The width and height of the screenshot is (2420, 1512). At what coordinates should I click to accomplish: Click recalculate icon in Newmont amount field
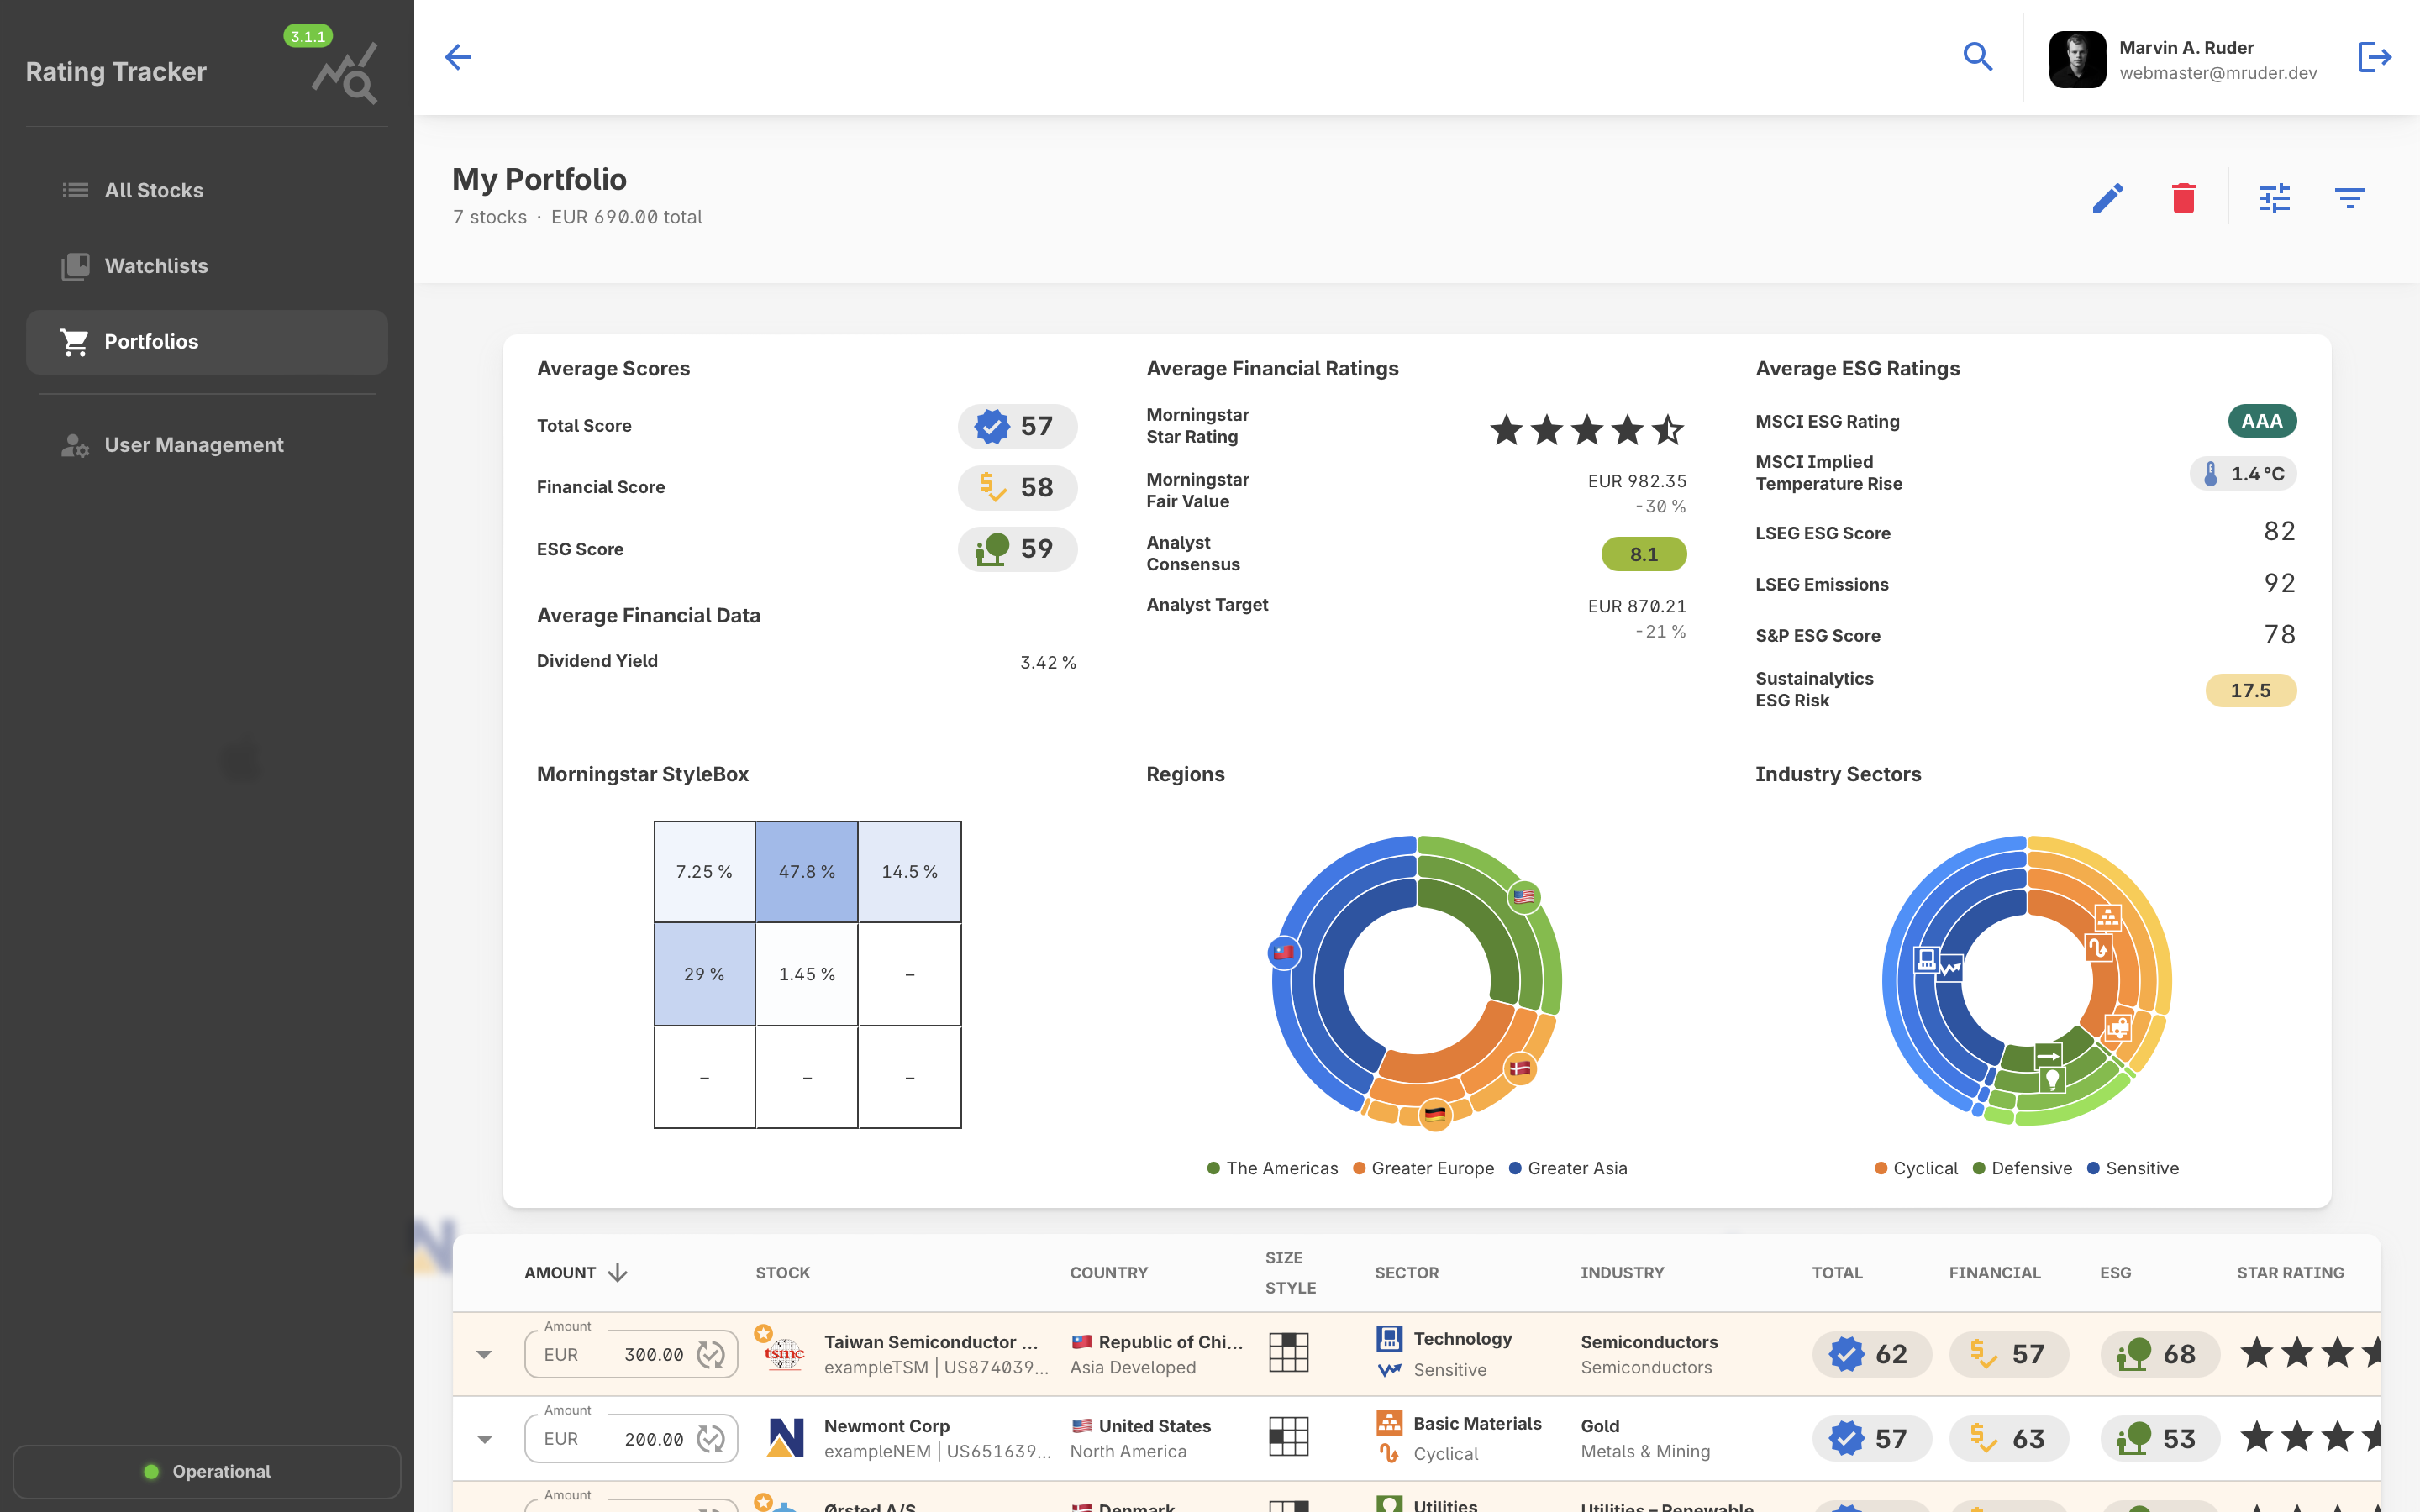tap(711, 1438)
